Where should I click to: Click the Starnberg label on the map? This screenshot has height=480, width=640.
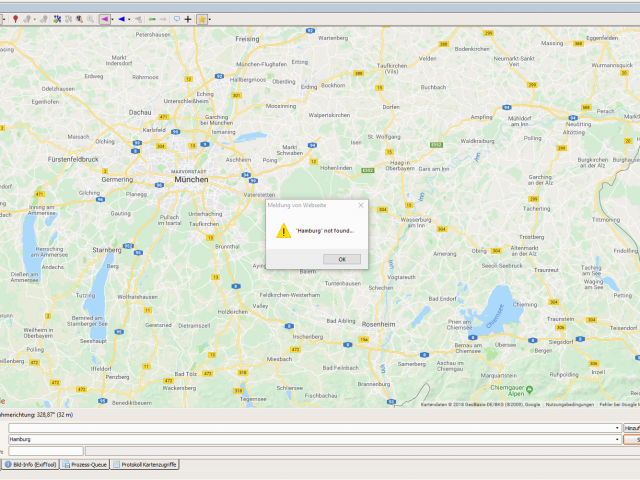pos(107,250)
